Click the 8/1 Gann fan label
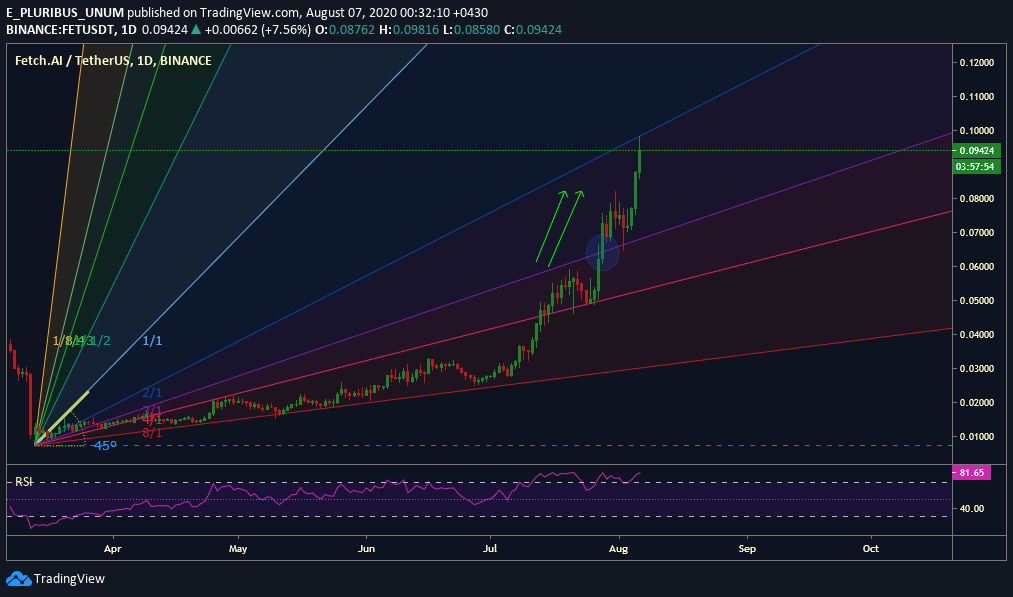Image resolution: width=1013 pixels, height=597 pixels. point(152,433)
